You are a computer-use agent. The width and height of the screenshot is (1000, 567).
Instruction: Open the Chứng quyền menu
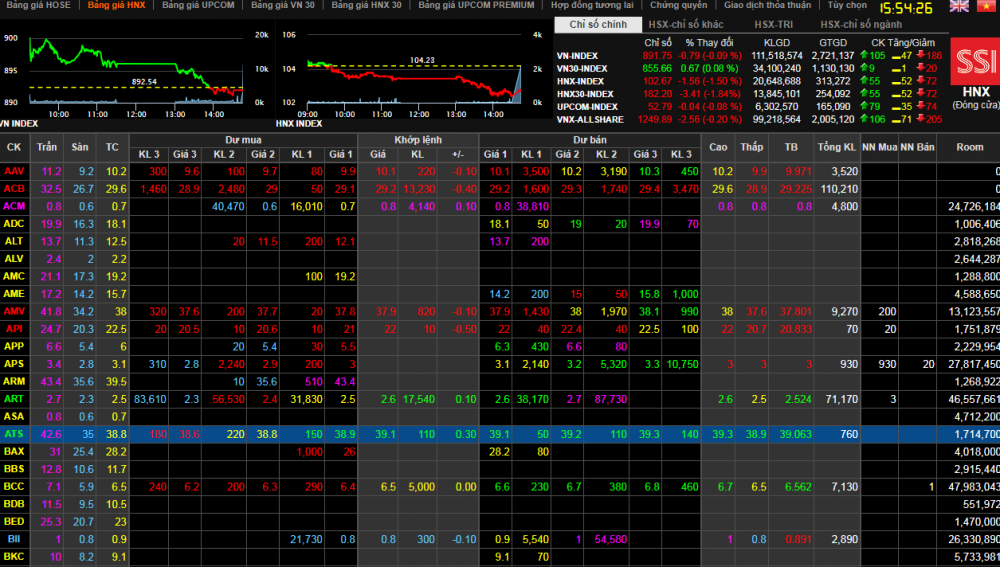[x=678, y=6]
